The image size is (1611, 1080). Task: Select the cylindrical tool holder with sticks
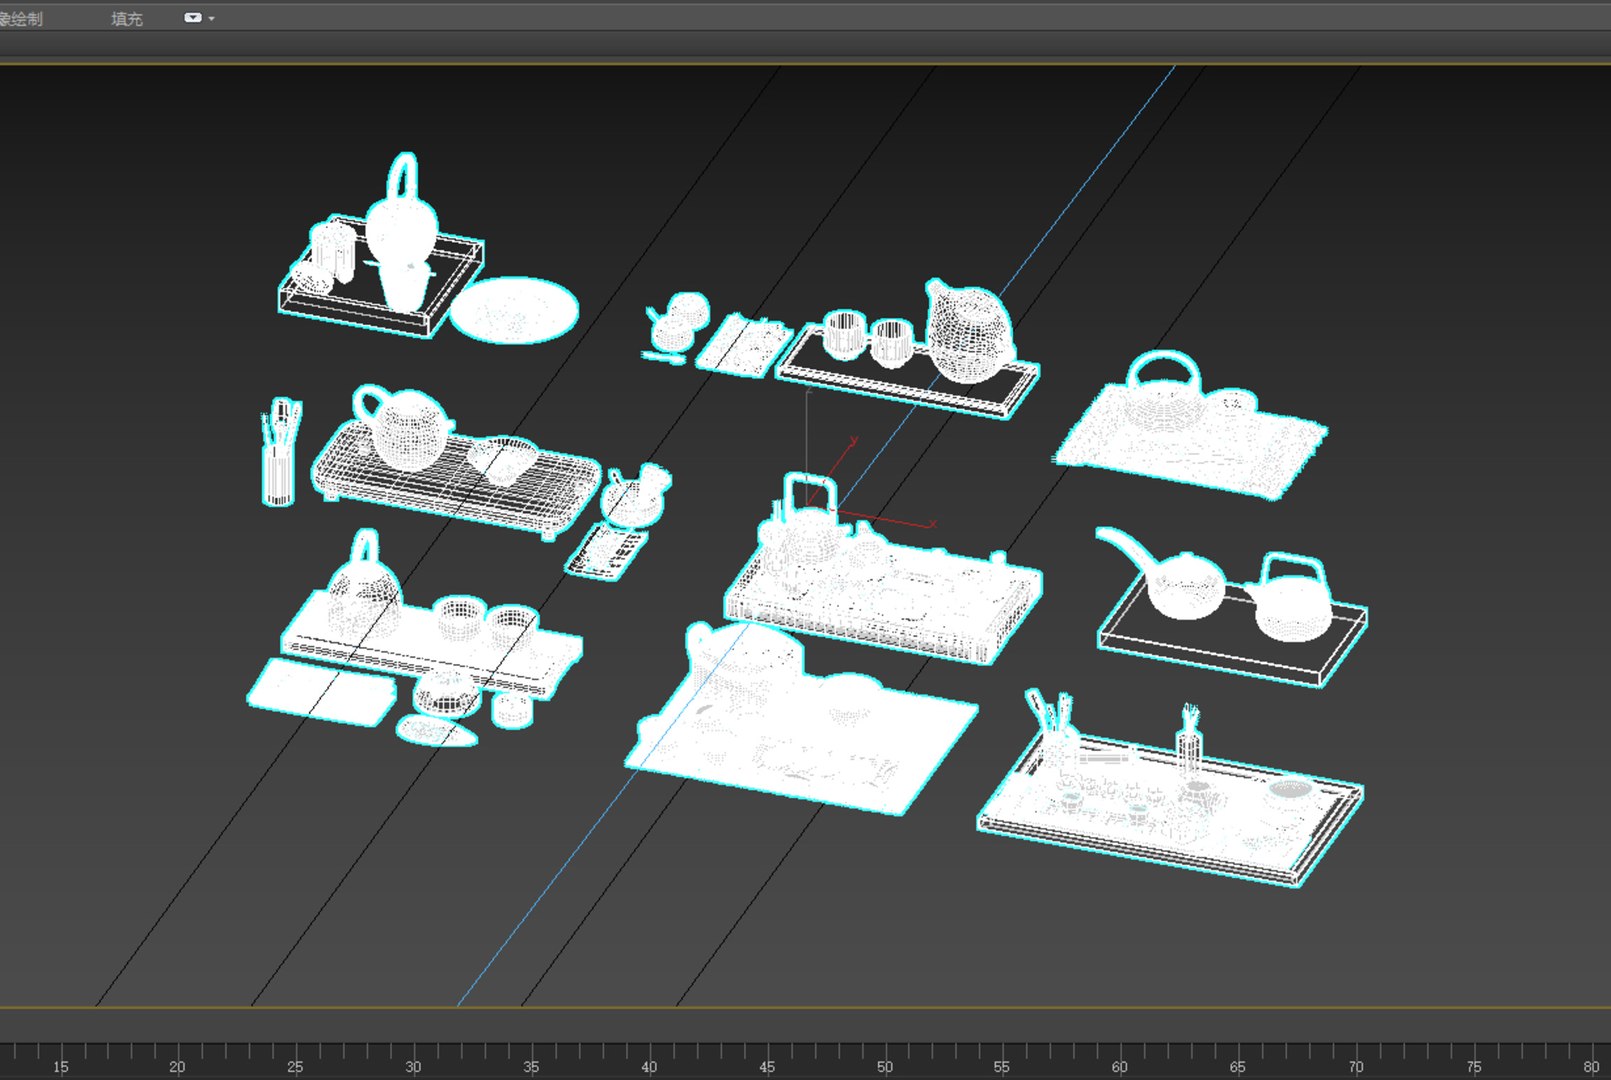[280, 452]
